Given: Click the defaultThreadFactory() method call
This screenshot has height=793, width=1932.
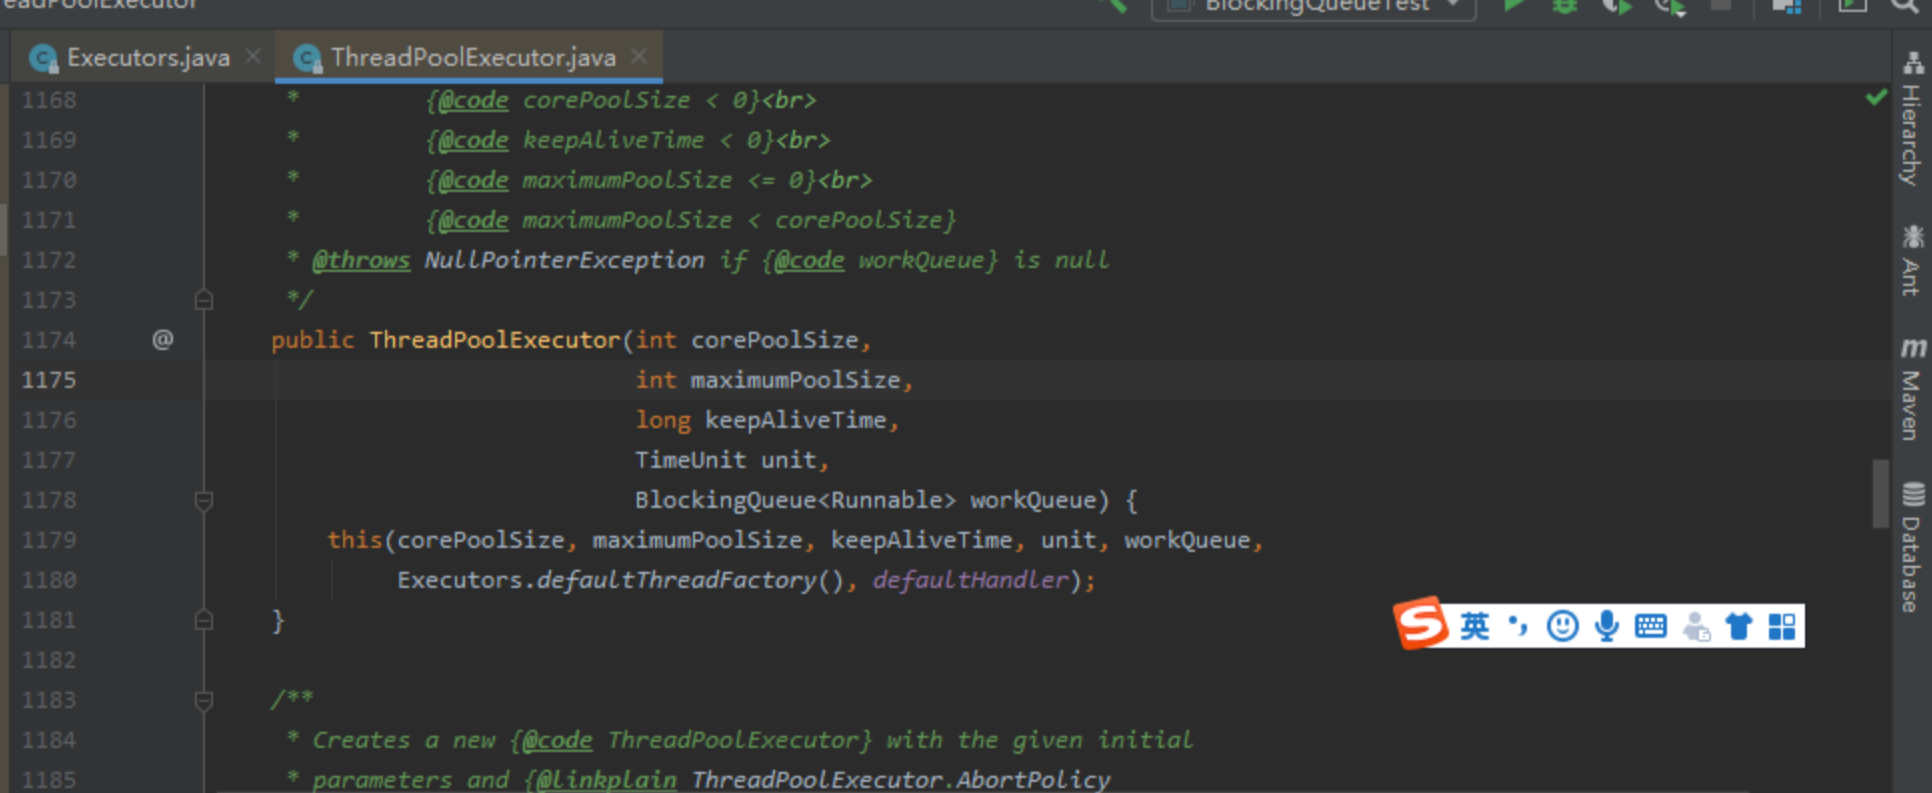Looking at the screenshot, I should (691, 580).
